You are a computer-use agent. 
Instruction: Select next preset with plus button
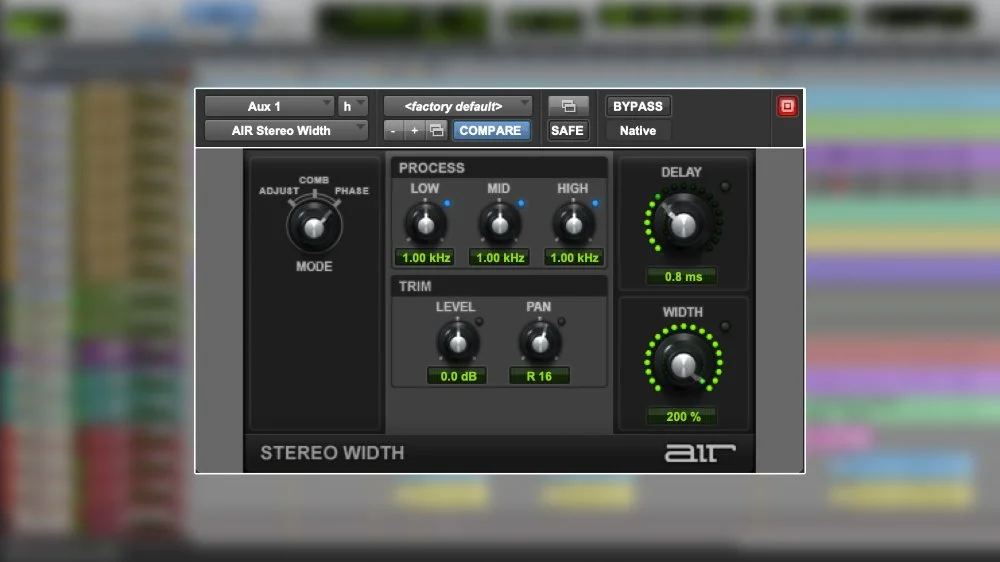tap(415, 130)
